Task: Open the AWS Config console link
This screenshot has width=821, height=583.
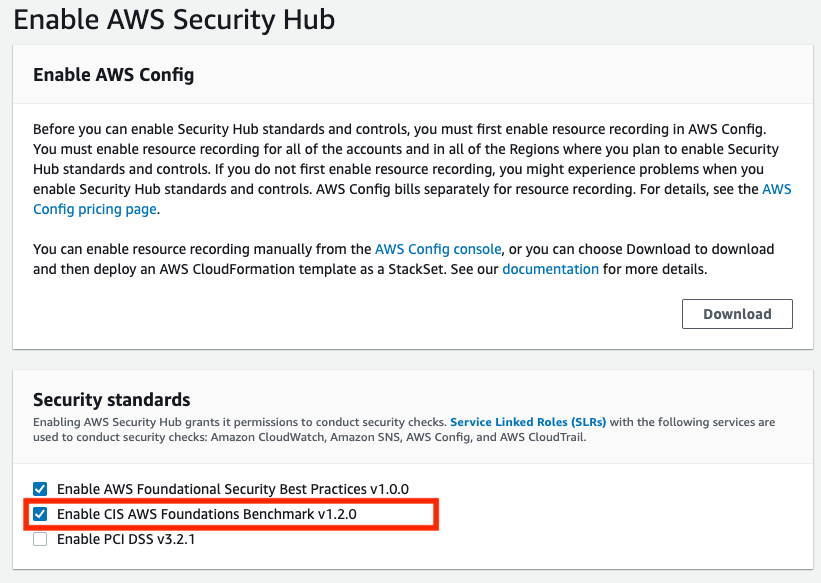Action: coord(437,249)
